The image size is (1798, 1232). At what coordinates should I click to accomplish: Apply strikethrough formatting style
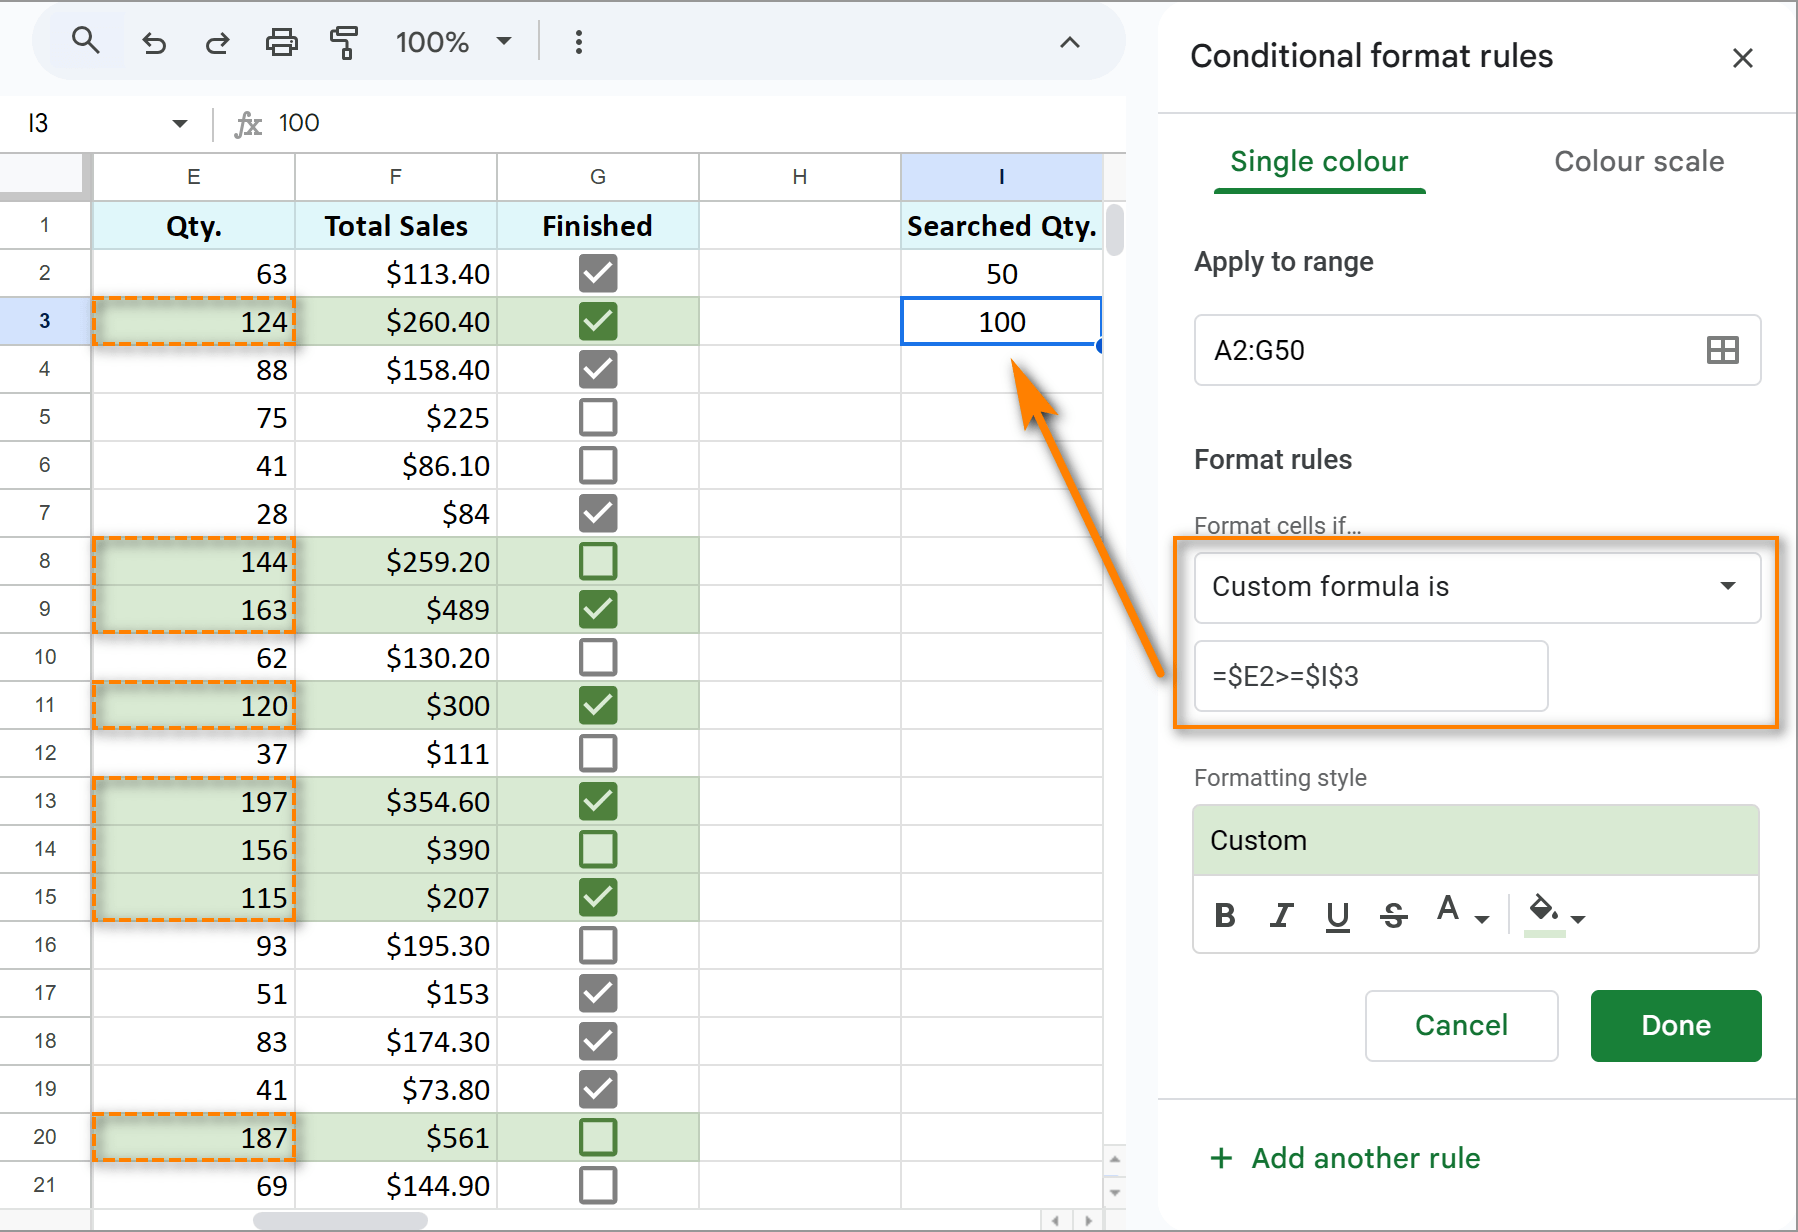1394,913
